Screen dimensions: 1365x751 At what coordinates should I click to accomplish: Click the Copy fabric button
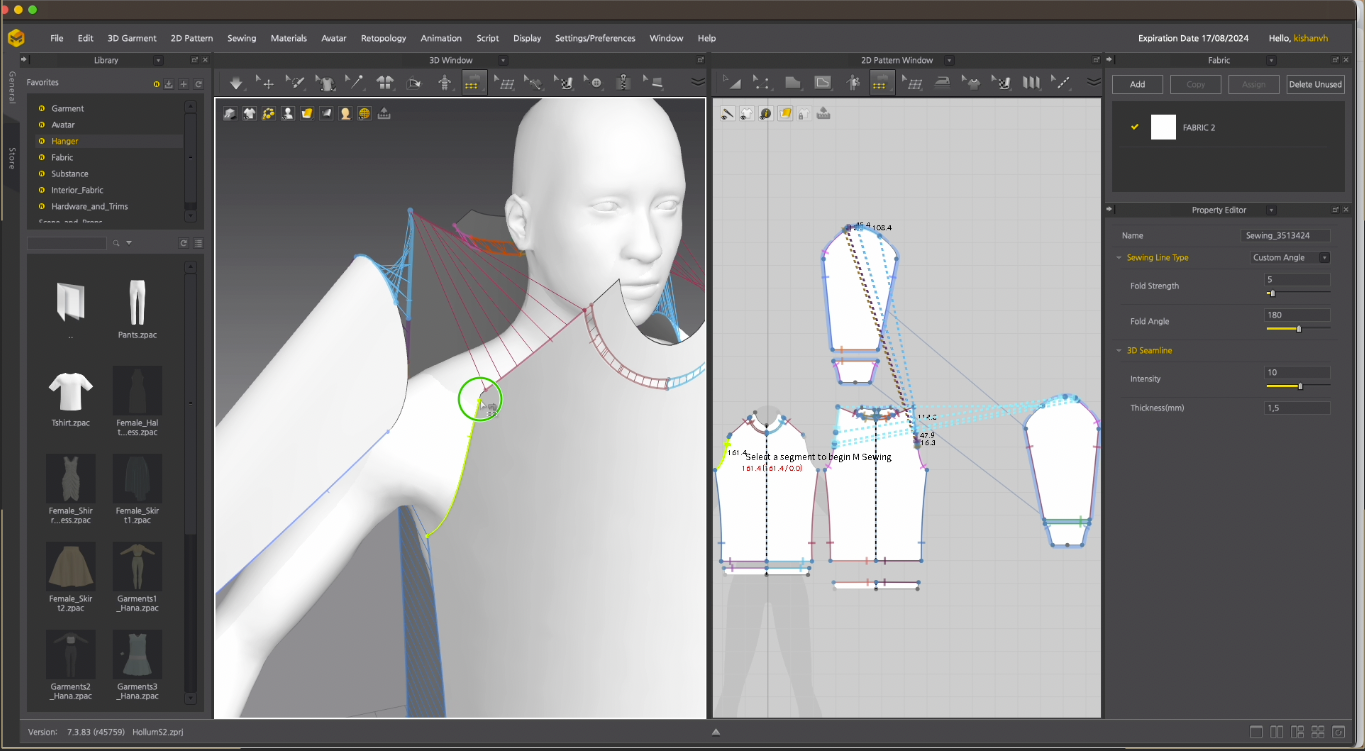coord(1195,84)
